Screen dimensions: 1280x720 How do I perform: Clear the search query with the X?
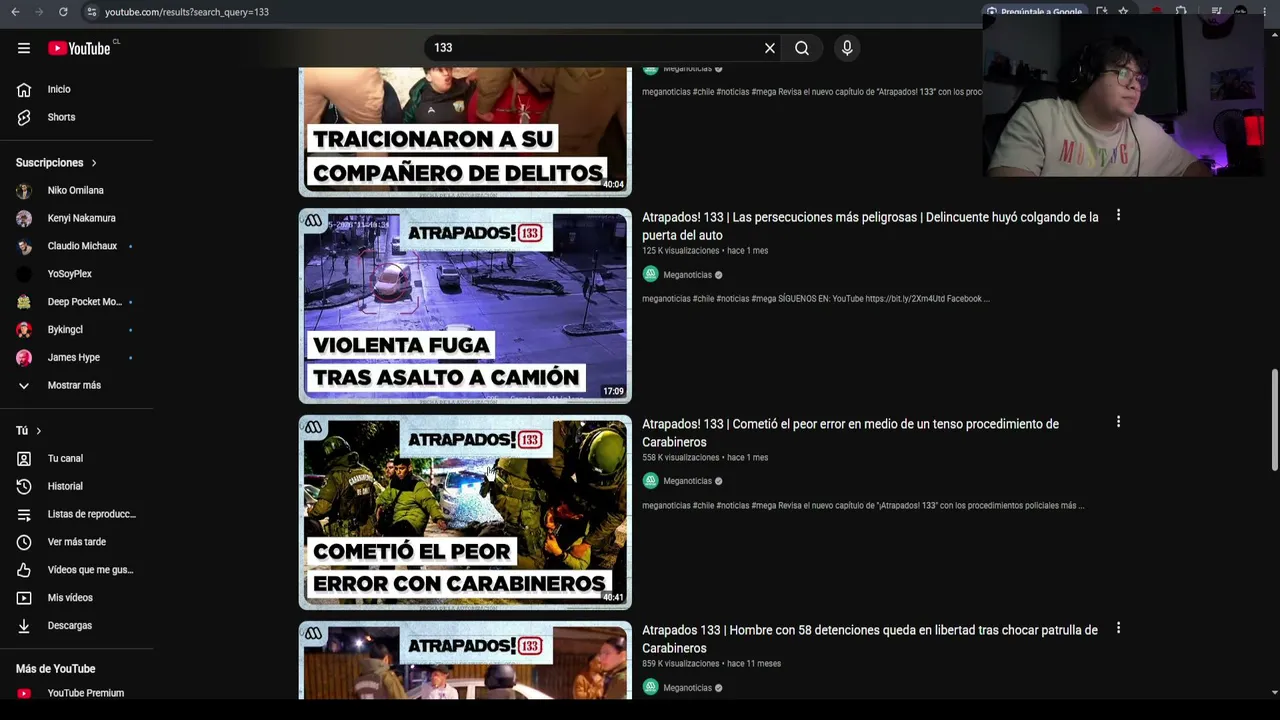pyautogui.click(x=770, y=48)
